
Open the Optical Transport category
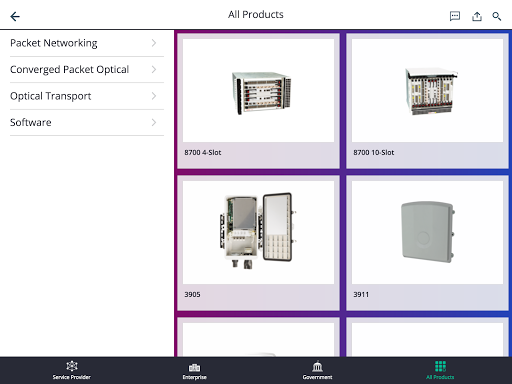click(87, 96)
